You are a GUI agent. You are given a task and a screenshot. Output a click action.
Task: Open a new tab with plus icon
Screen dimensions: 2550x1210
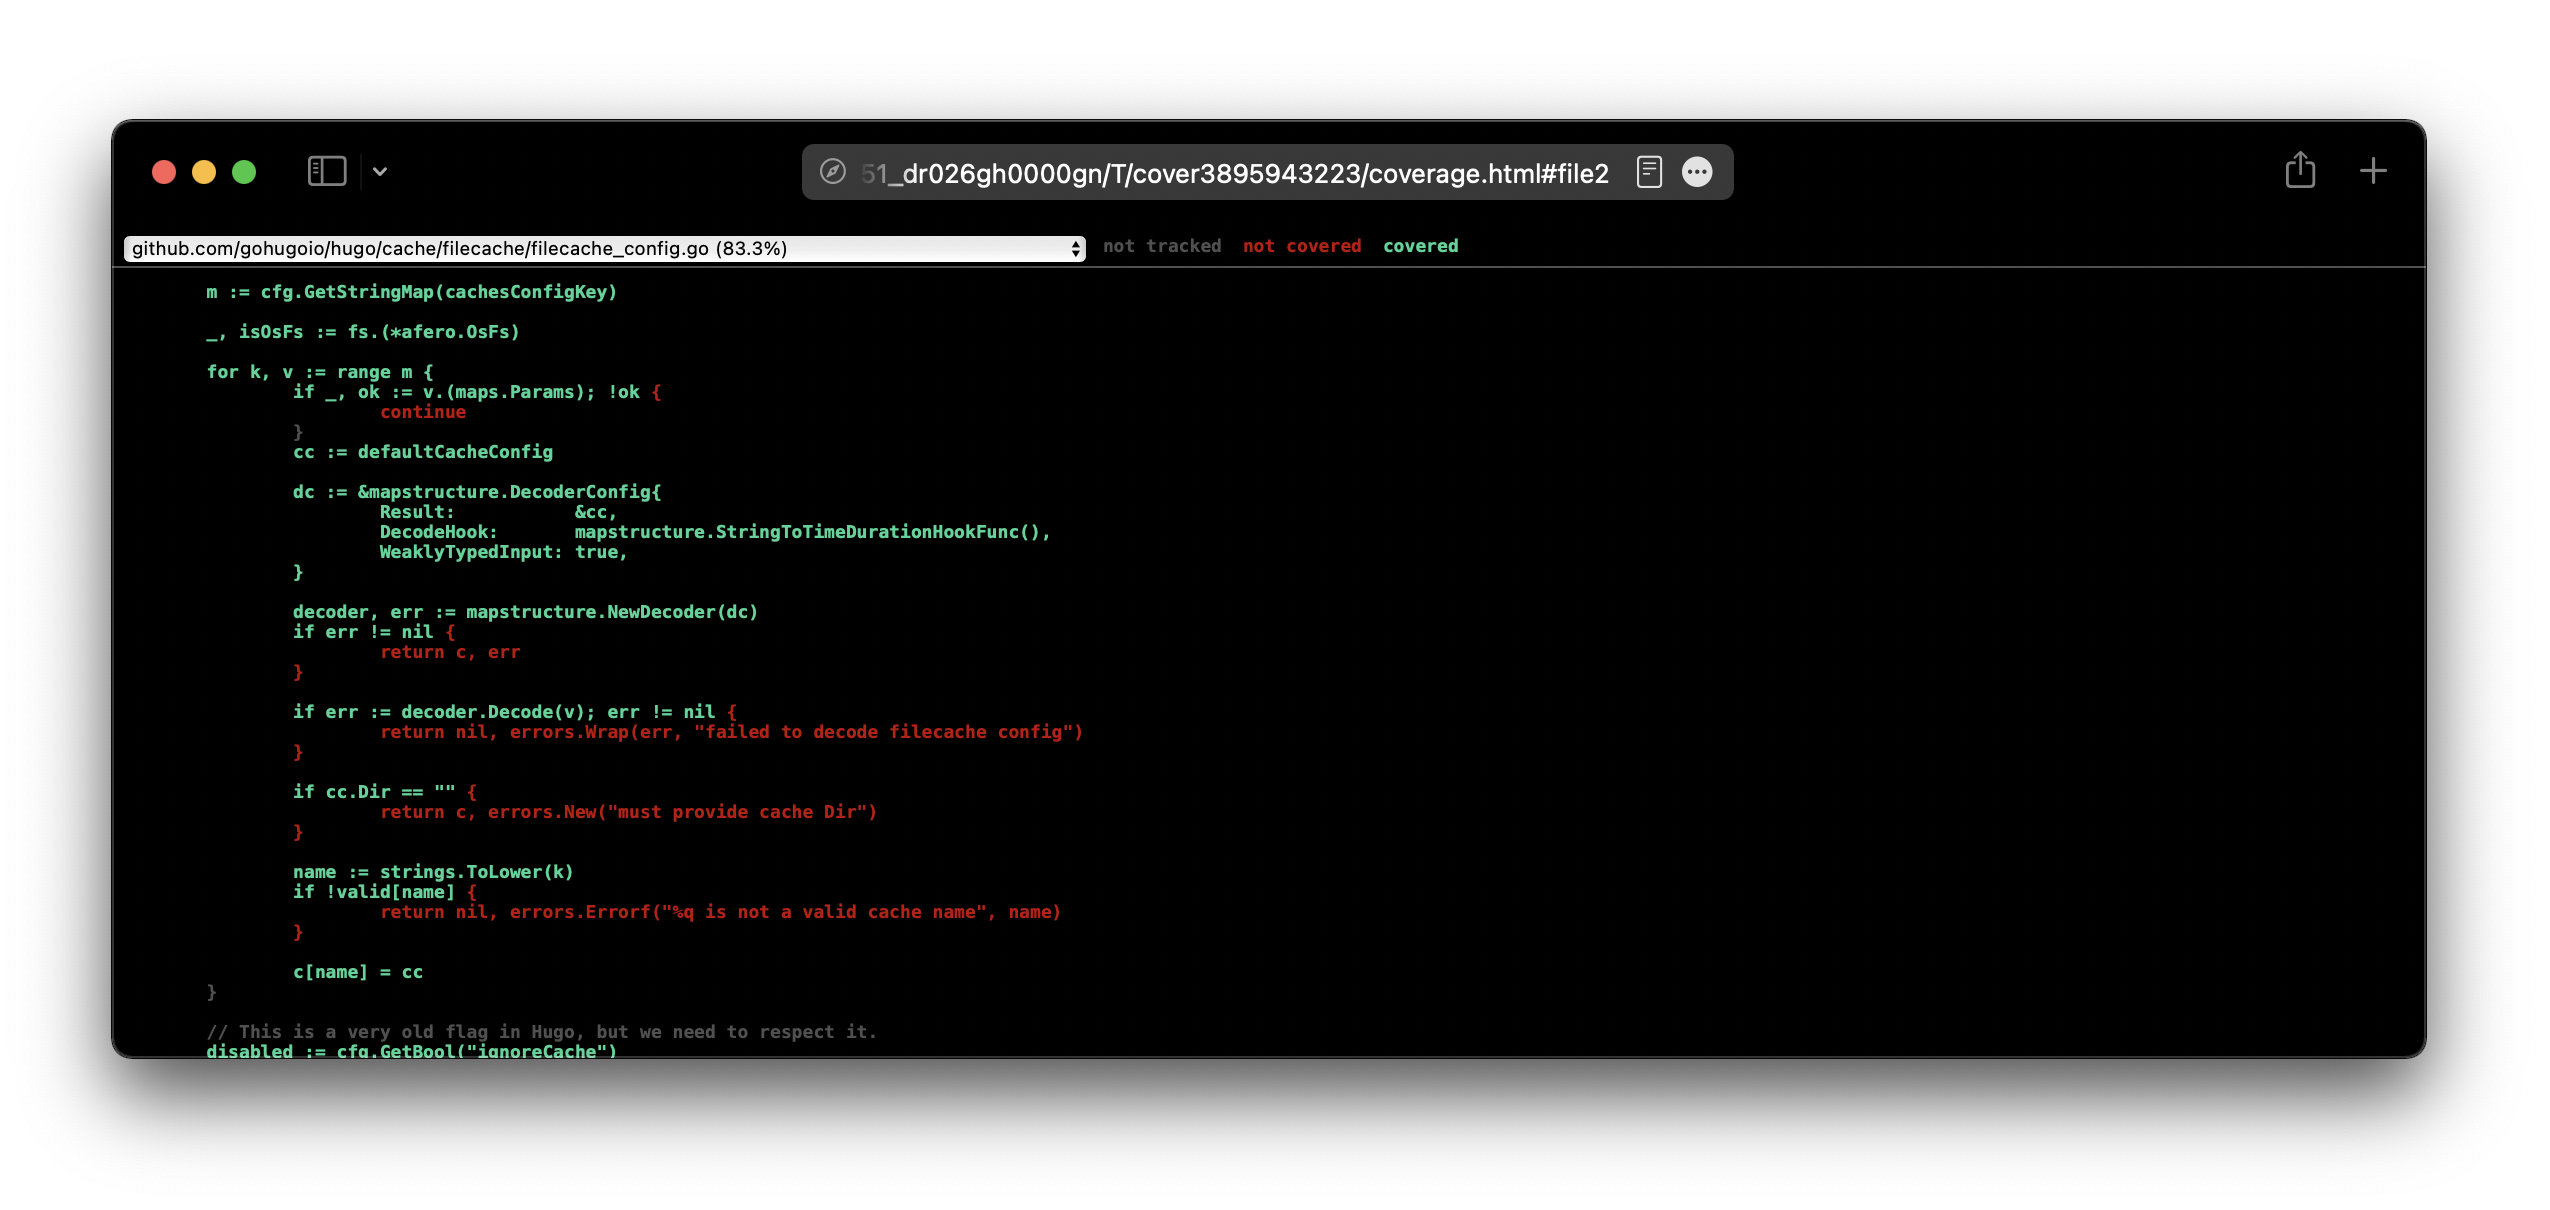coord(2373,171)
